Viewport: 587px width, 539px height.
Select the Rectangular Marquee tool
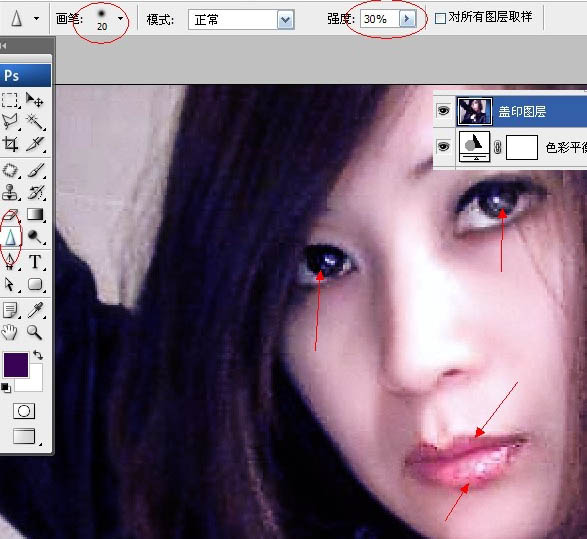point(10,100)
